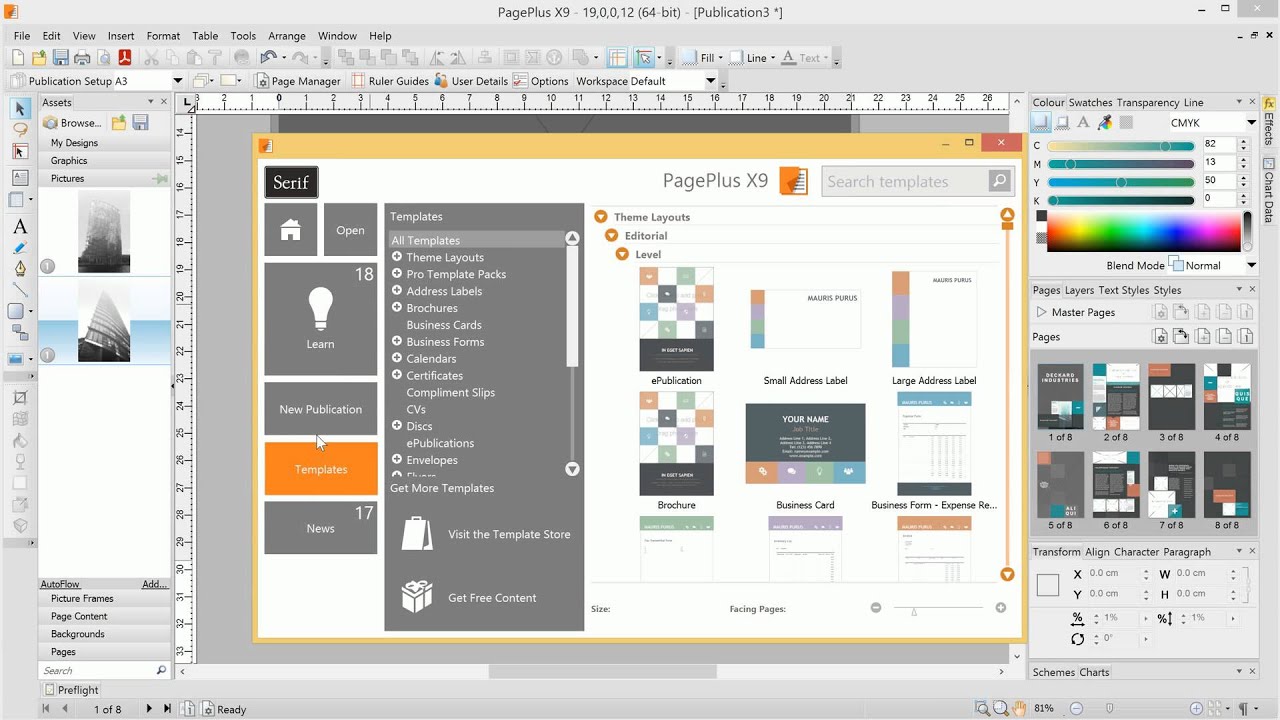Expand the Brochures category
The image size is (1280, 720).
coord(397,307)
